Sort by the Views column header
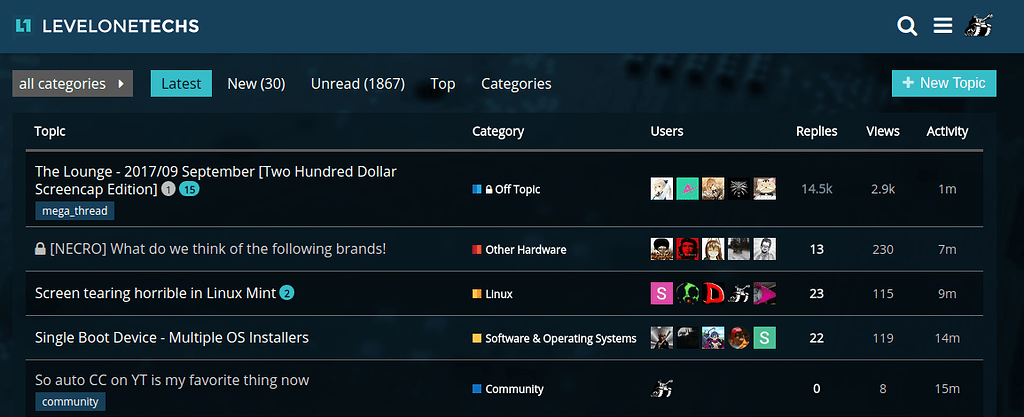1024x417 pixels. coord(883,131)
